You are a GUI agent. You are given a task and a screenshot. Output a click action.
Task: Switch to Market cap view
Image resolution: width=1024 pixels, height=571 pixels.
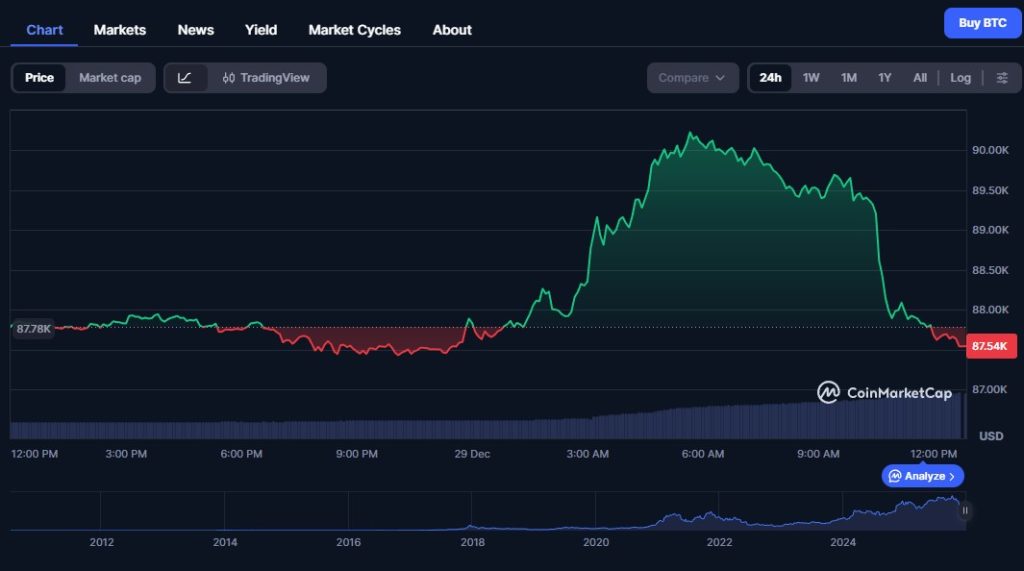click(x=110, y=78)
